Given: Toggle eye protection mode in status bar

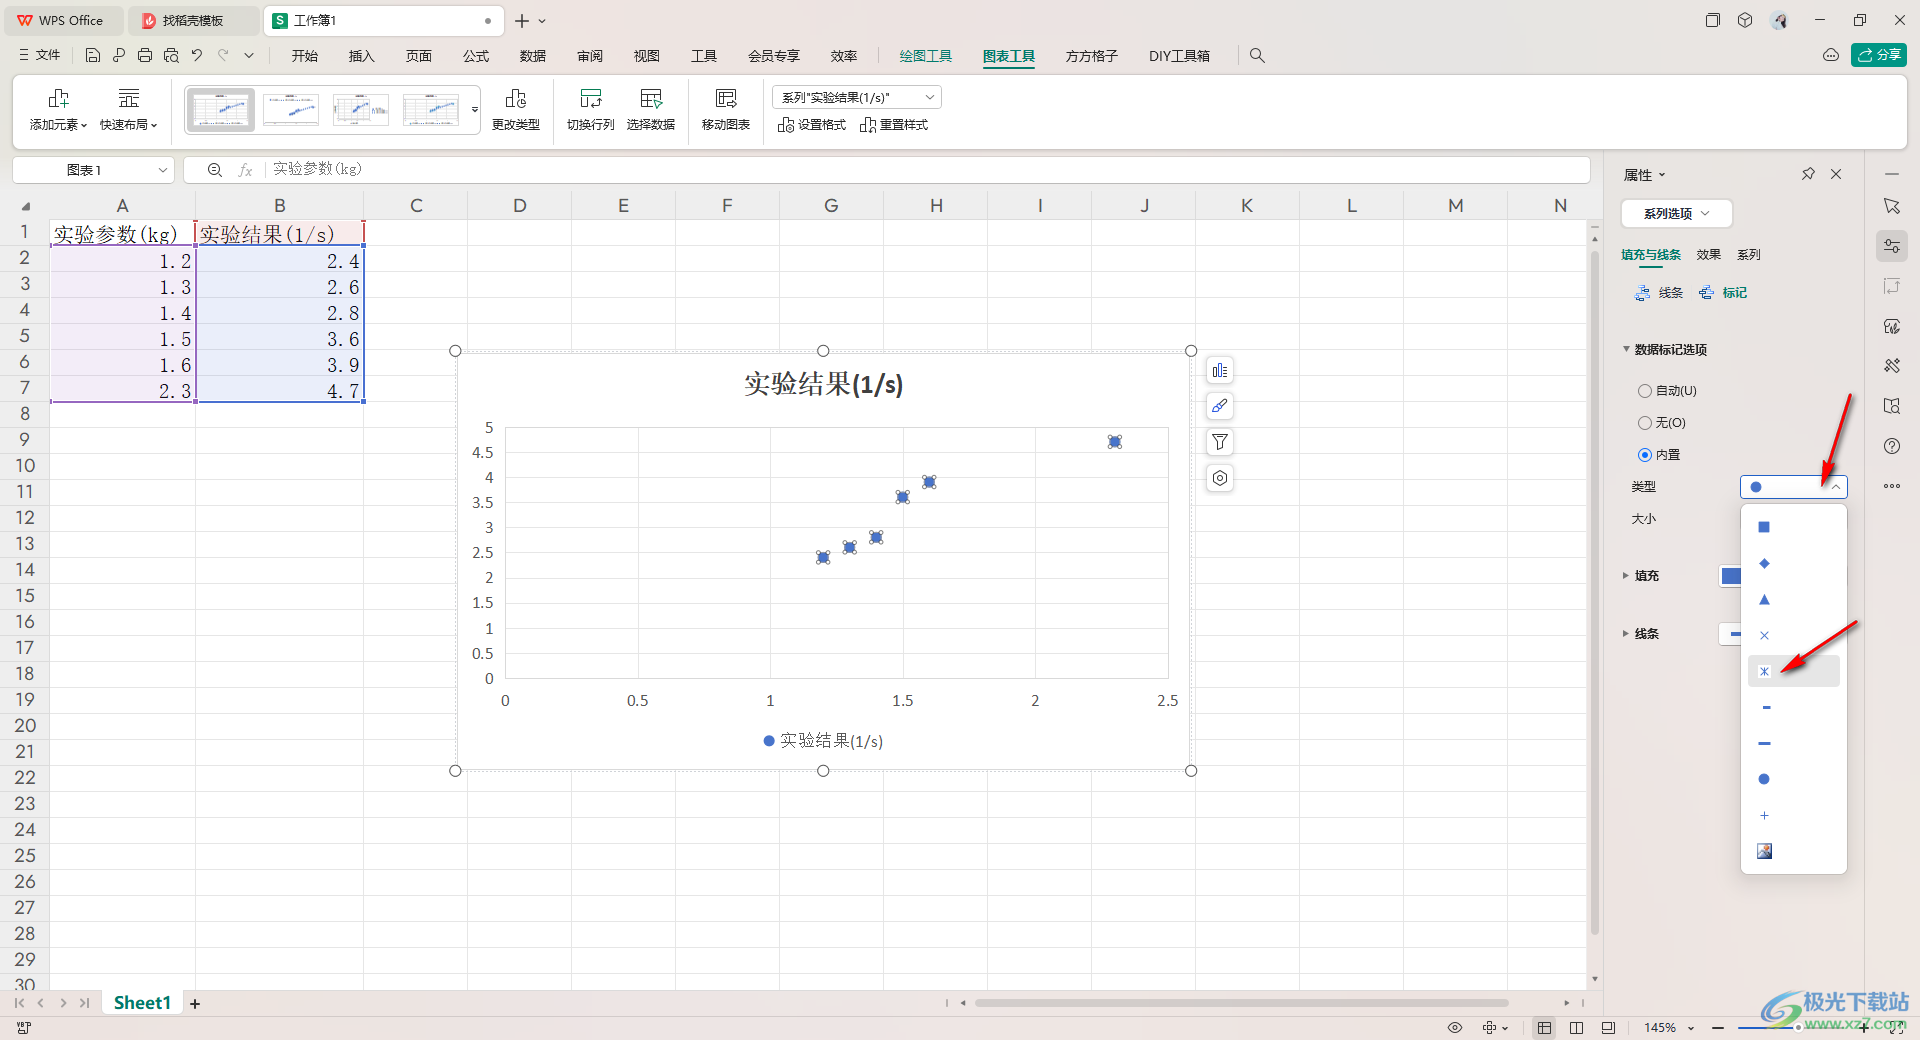Looking at the screenshot, I should tap(1455, 1027).
